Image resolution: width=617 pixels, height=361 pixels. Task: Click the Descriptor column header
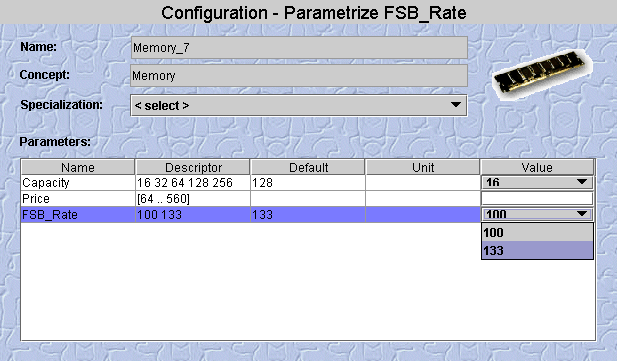click(x=193, y=167)
